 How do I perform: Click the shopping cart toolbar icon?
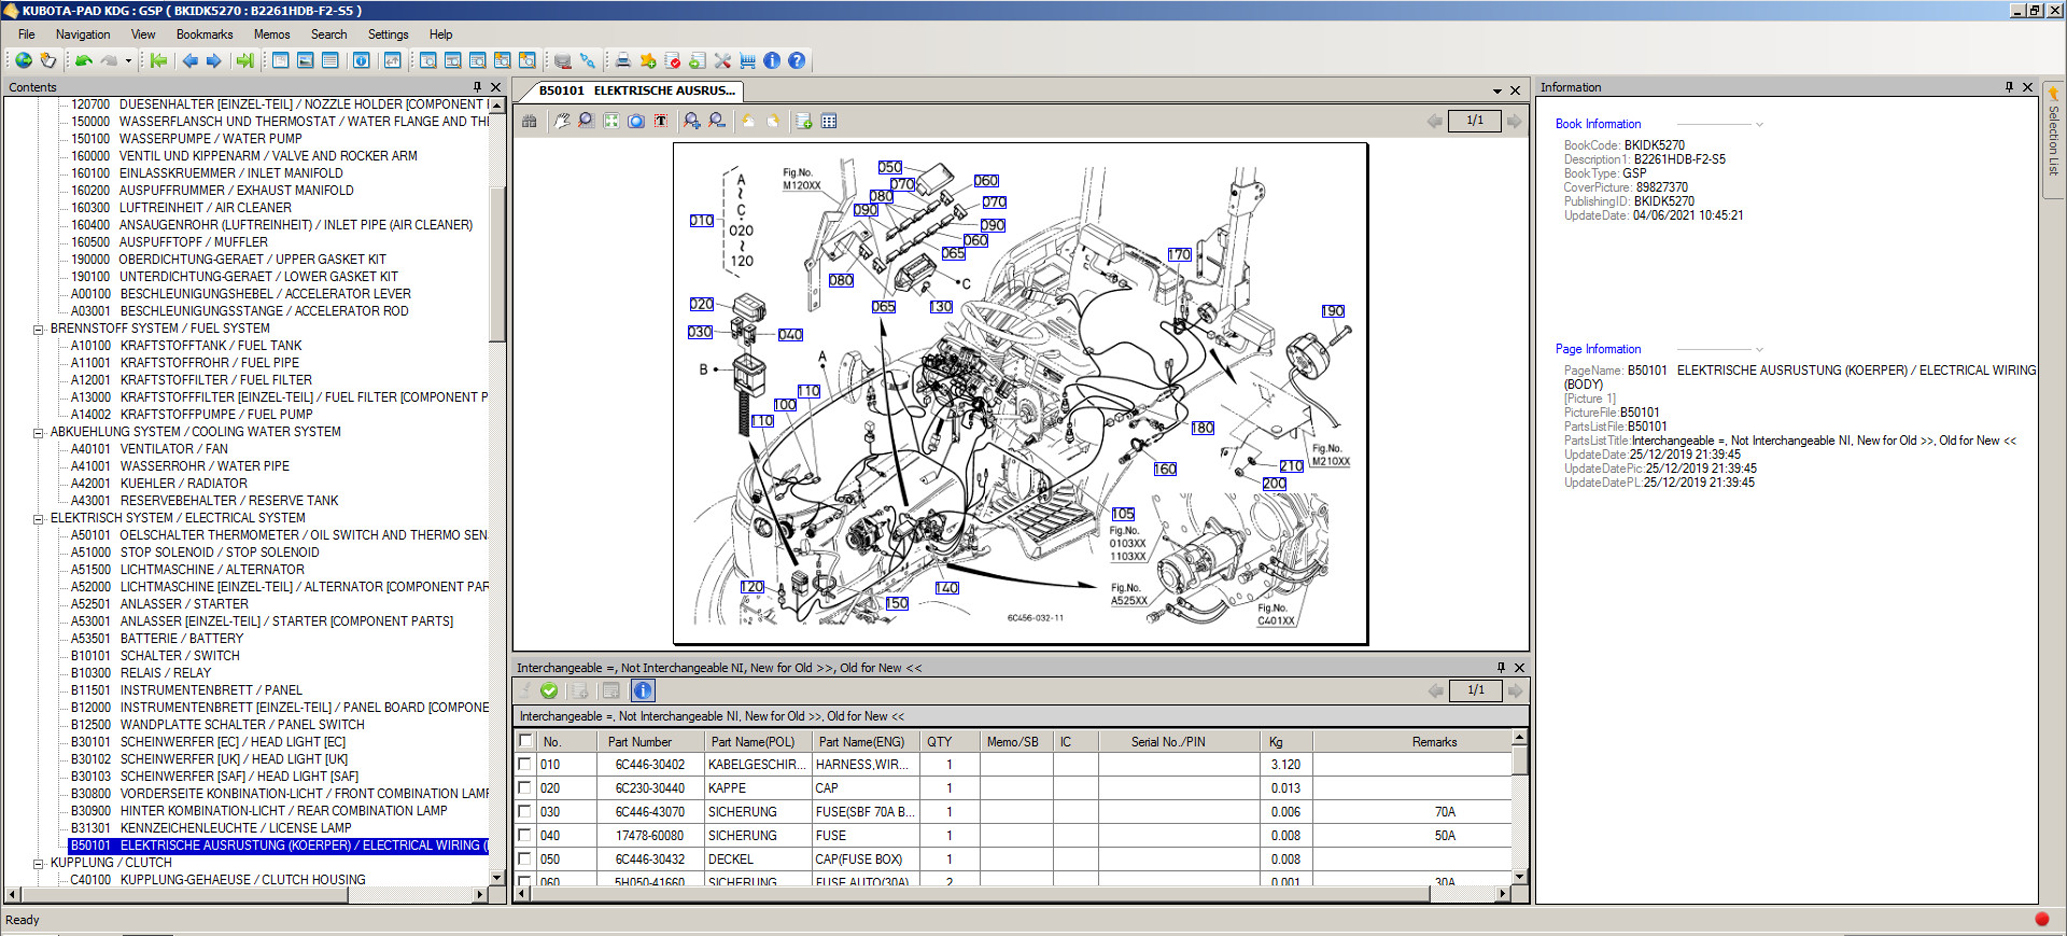(x=748, y=61)
